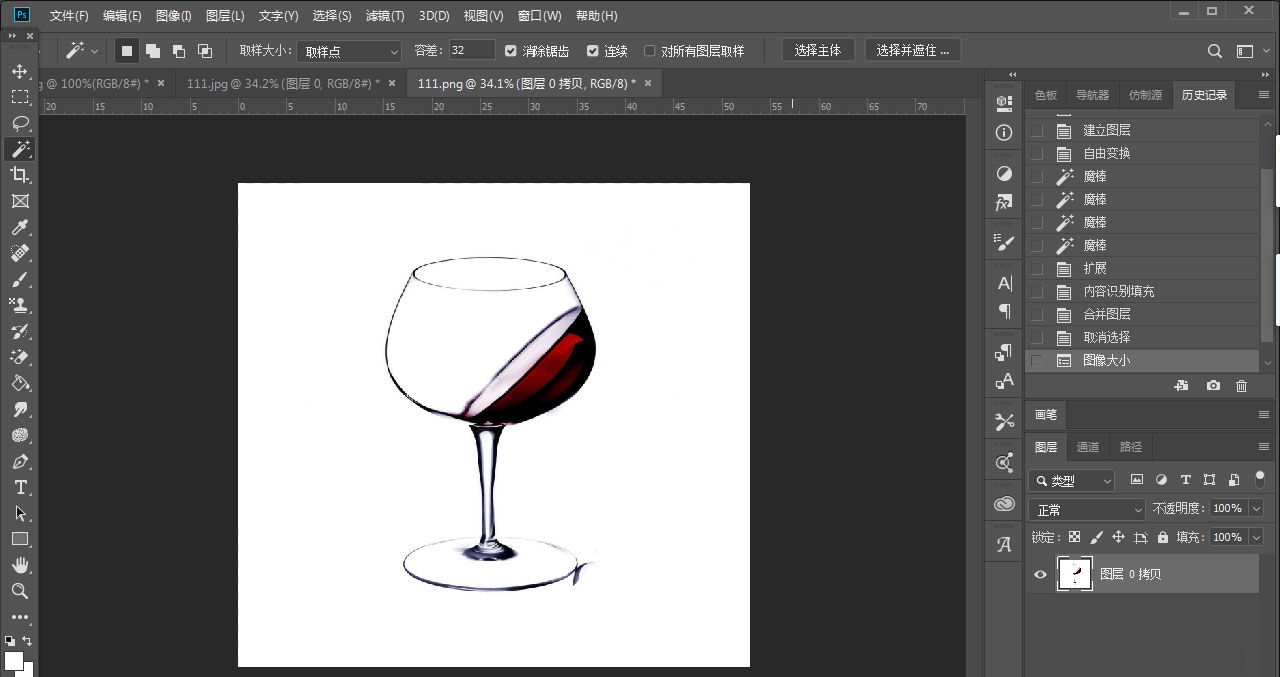
Task: Select the Path Selection tool
Action: click(19, 513)
